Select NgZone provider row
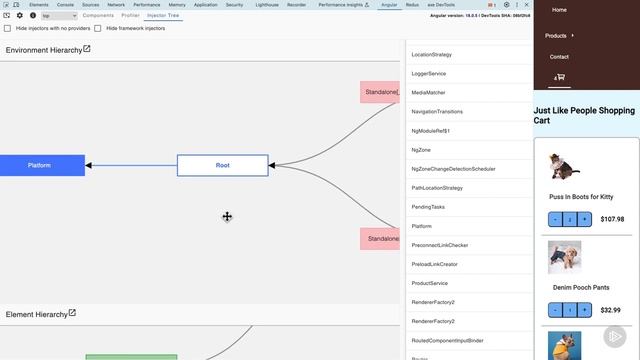Viewport: 640px width, 360px height. click(x=469, y=150)
